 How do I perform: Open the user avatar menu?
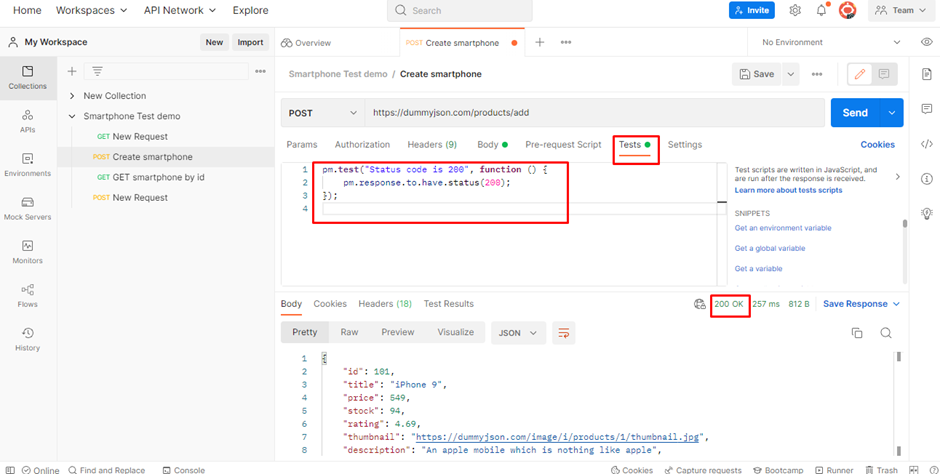847,10
